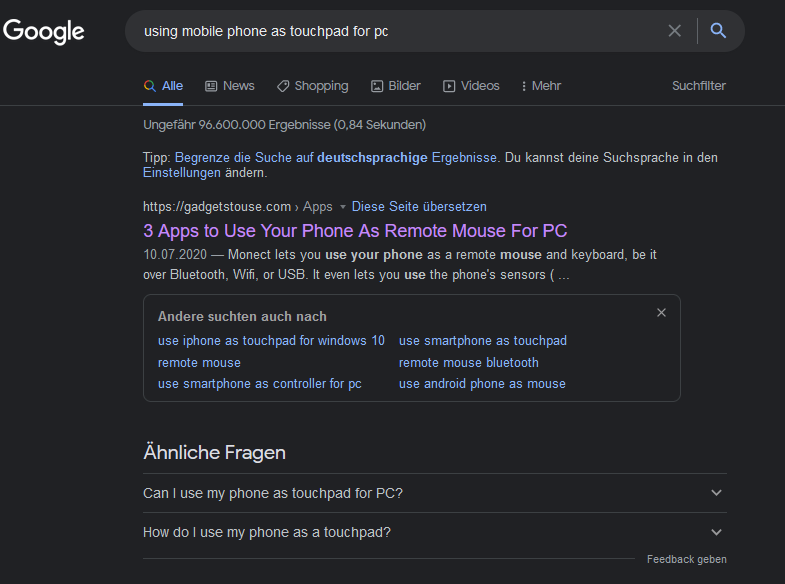This screenshot has height=584, width=785.
Task: Click 'Diese Seite übersetzen' link
Action: (419, 206)
